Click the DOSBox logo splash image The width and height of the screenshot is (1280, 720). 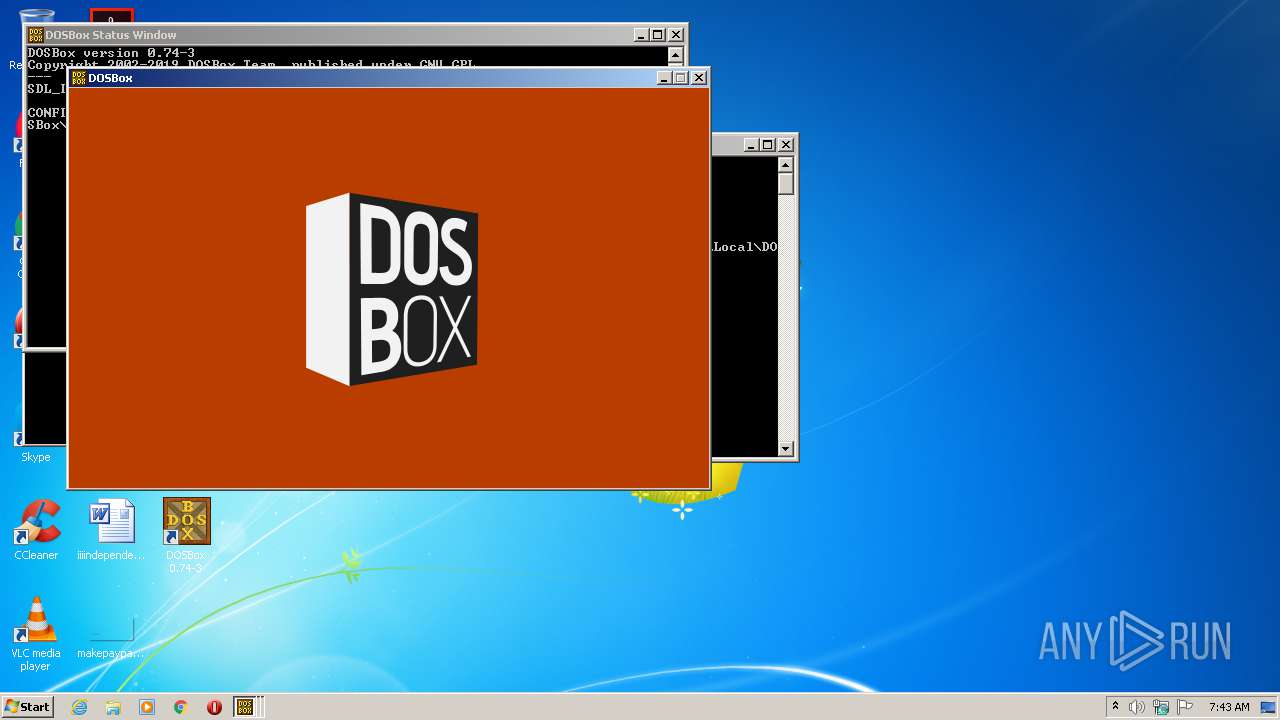pos(392,289)
